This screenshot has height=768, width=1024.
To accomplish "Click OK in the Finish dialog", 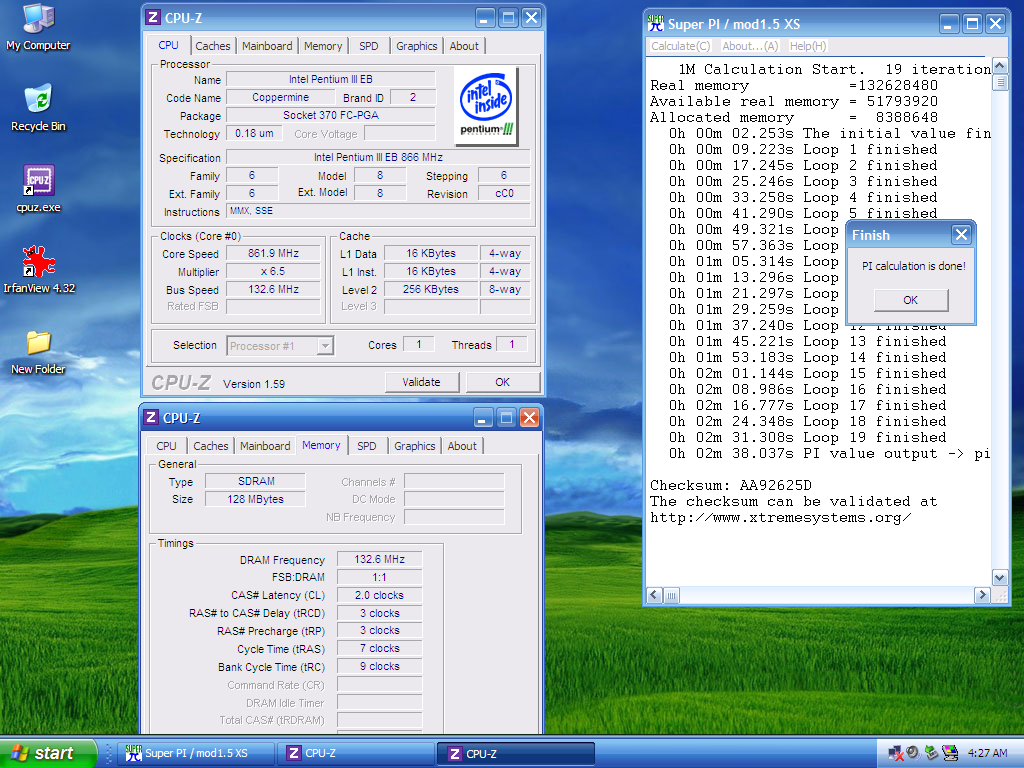I will pos(910,300).
